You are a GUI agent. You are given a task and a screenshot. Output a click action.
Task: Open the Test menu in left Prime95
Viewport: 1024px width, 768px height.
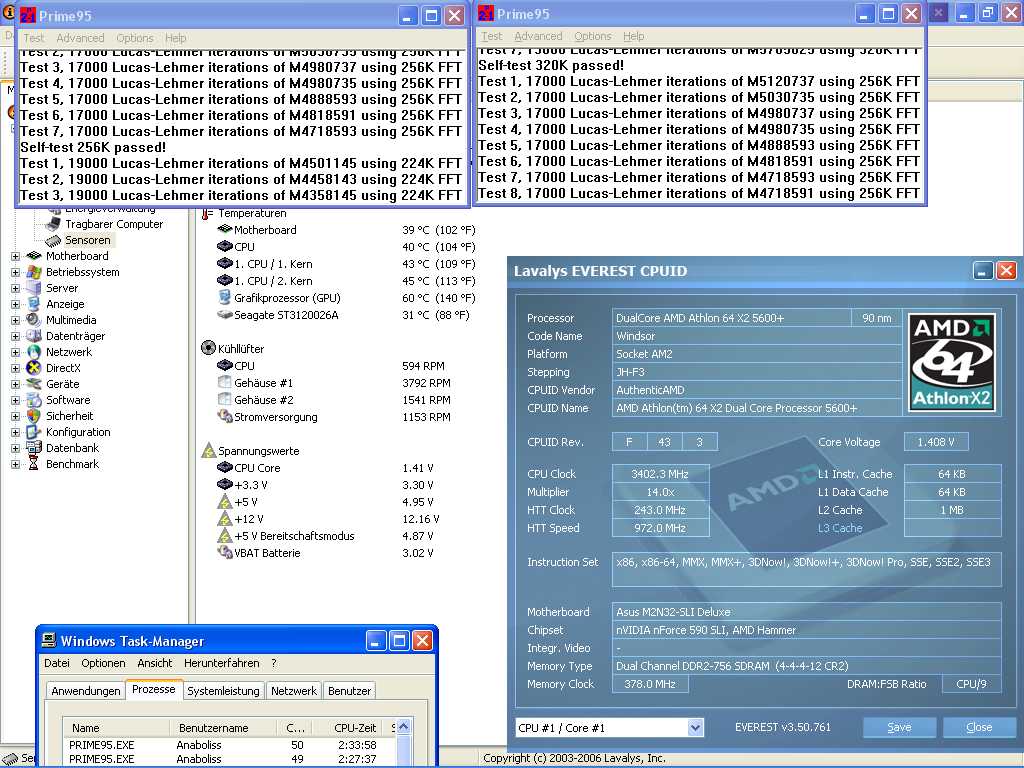click(x=34, y=38)
